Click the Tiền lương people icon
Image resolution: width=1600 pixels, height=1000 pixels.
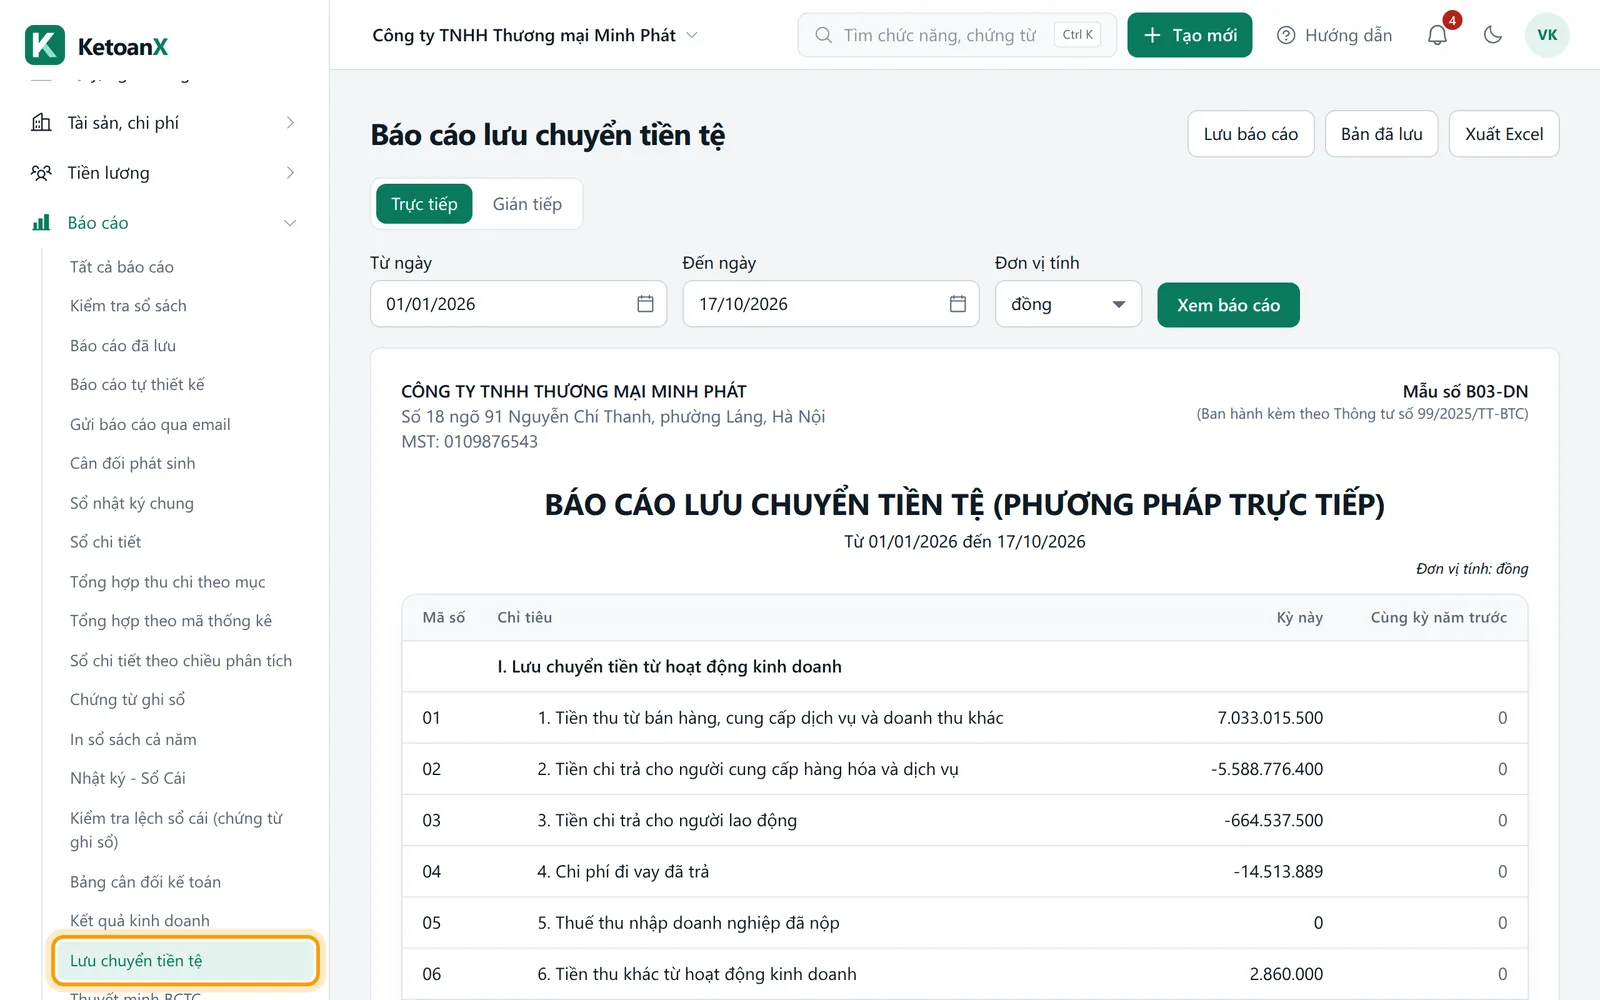pyautogui.click(x=41, y=173)
